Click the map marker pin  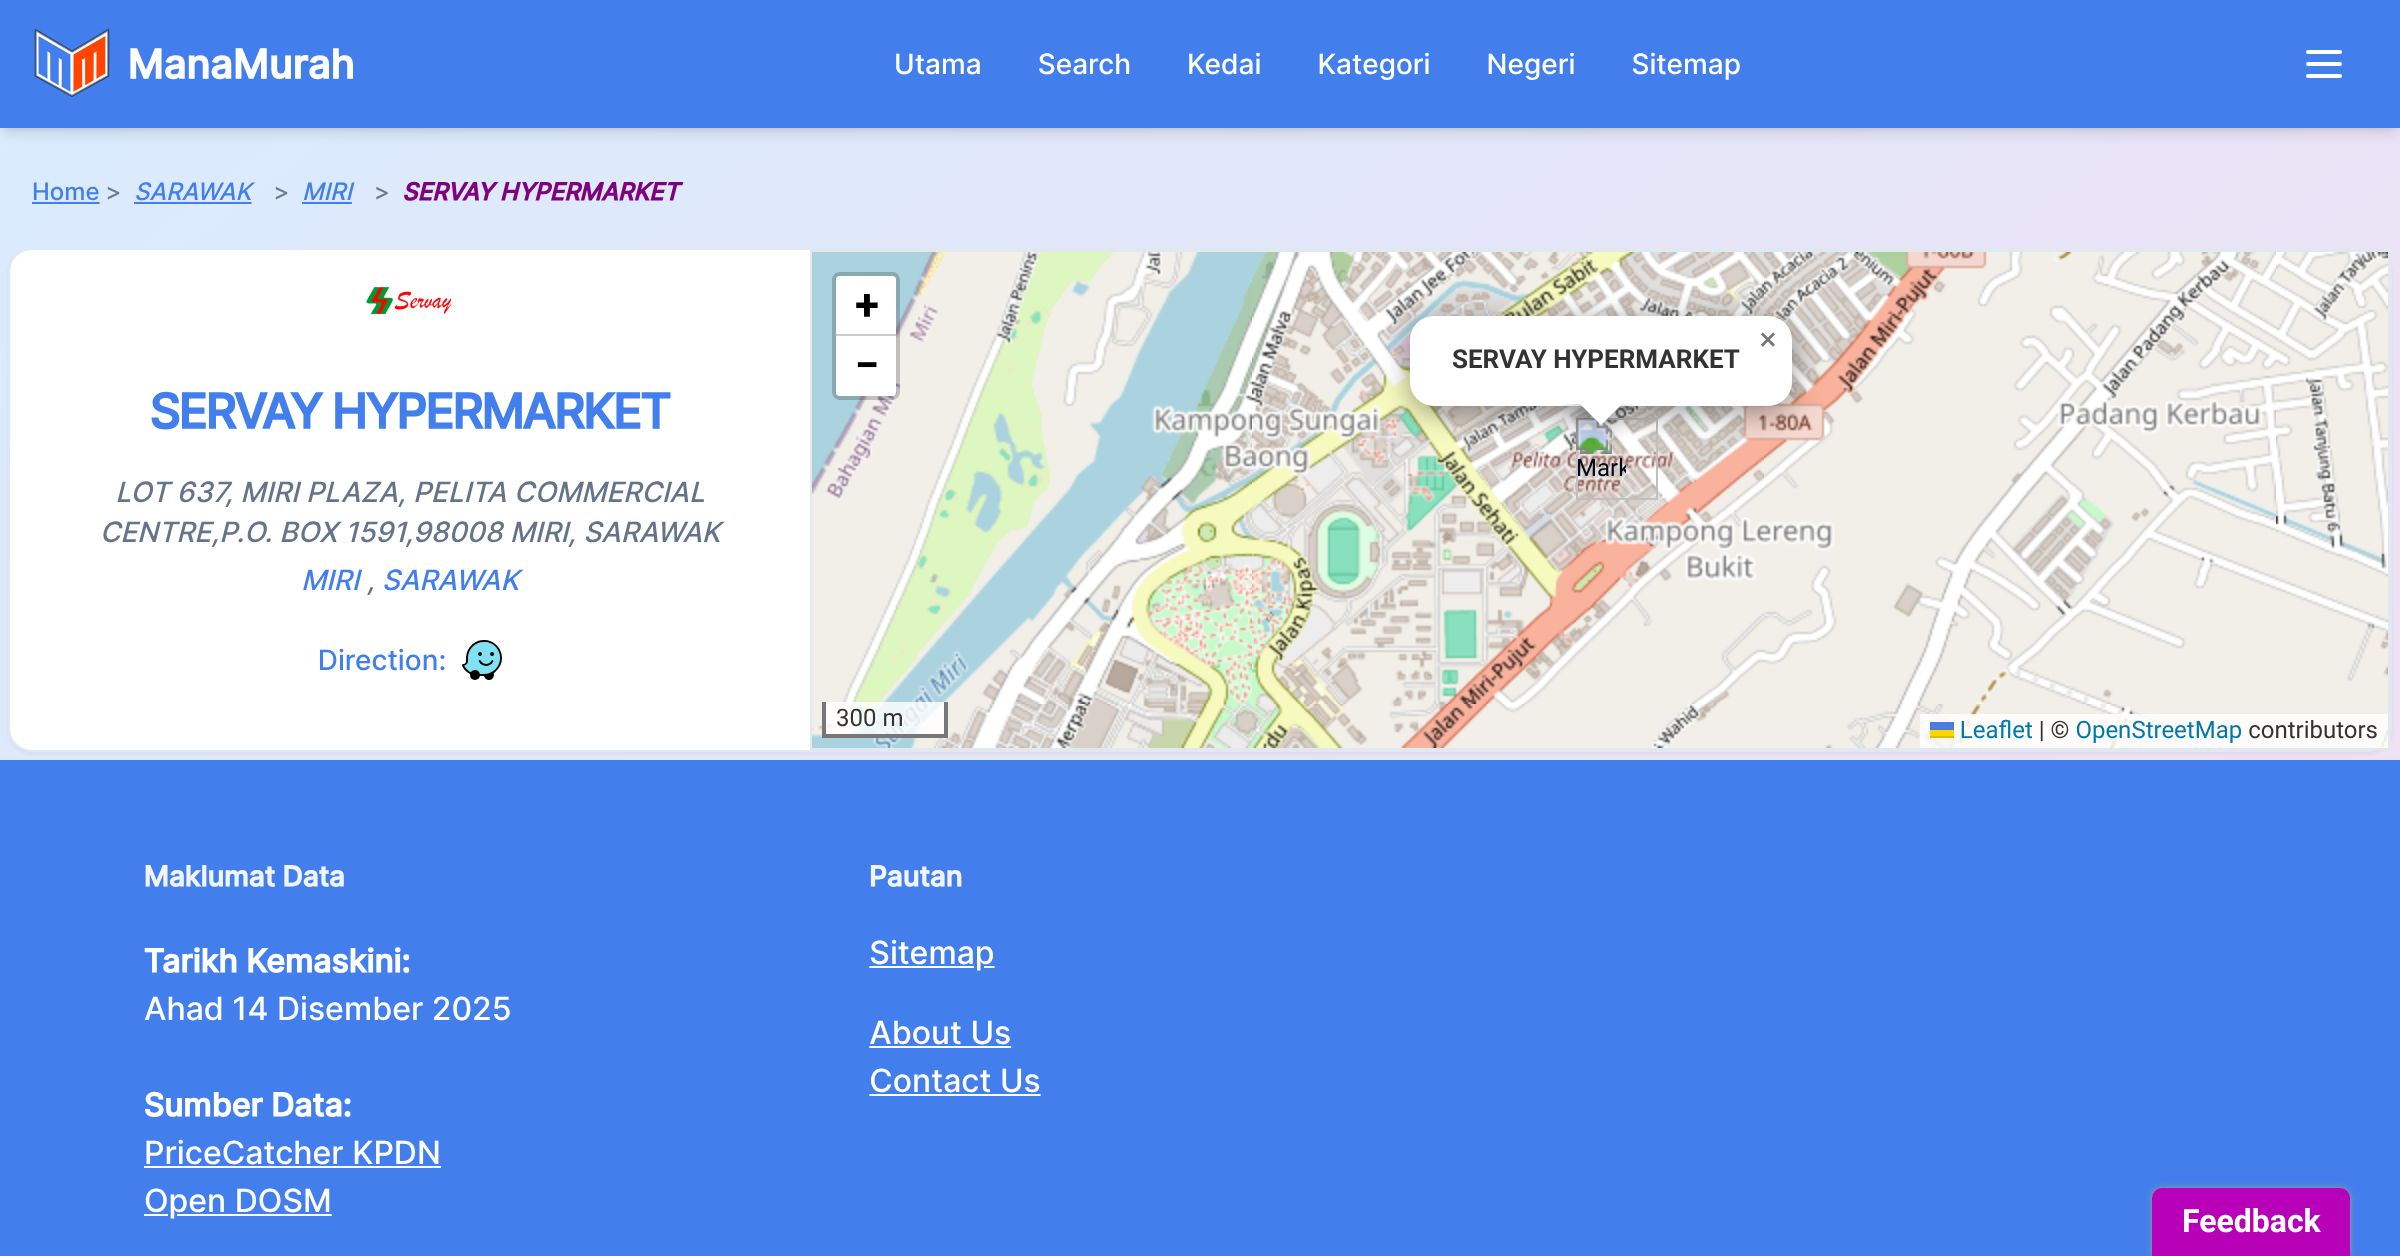(1592, 438)
